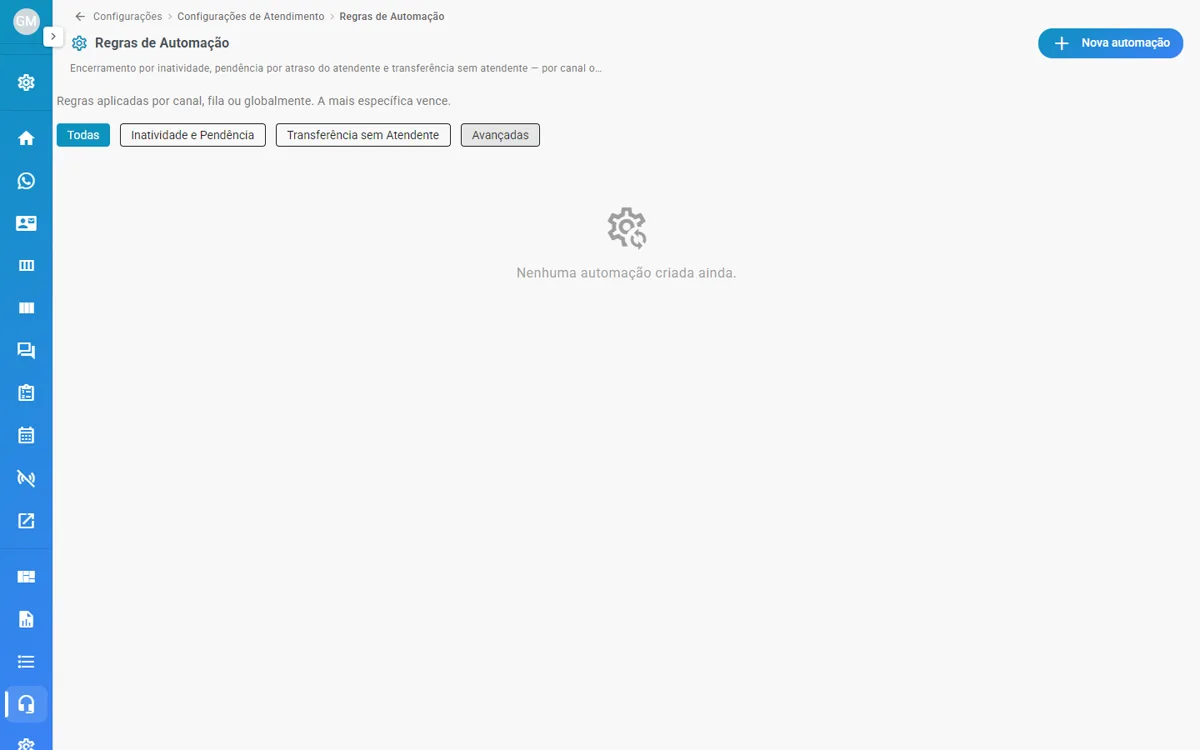Click the gear icon below the GM avatar
The width and height of the screenshot is (1200, 750).
click(x=26, y=82)
